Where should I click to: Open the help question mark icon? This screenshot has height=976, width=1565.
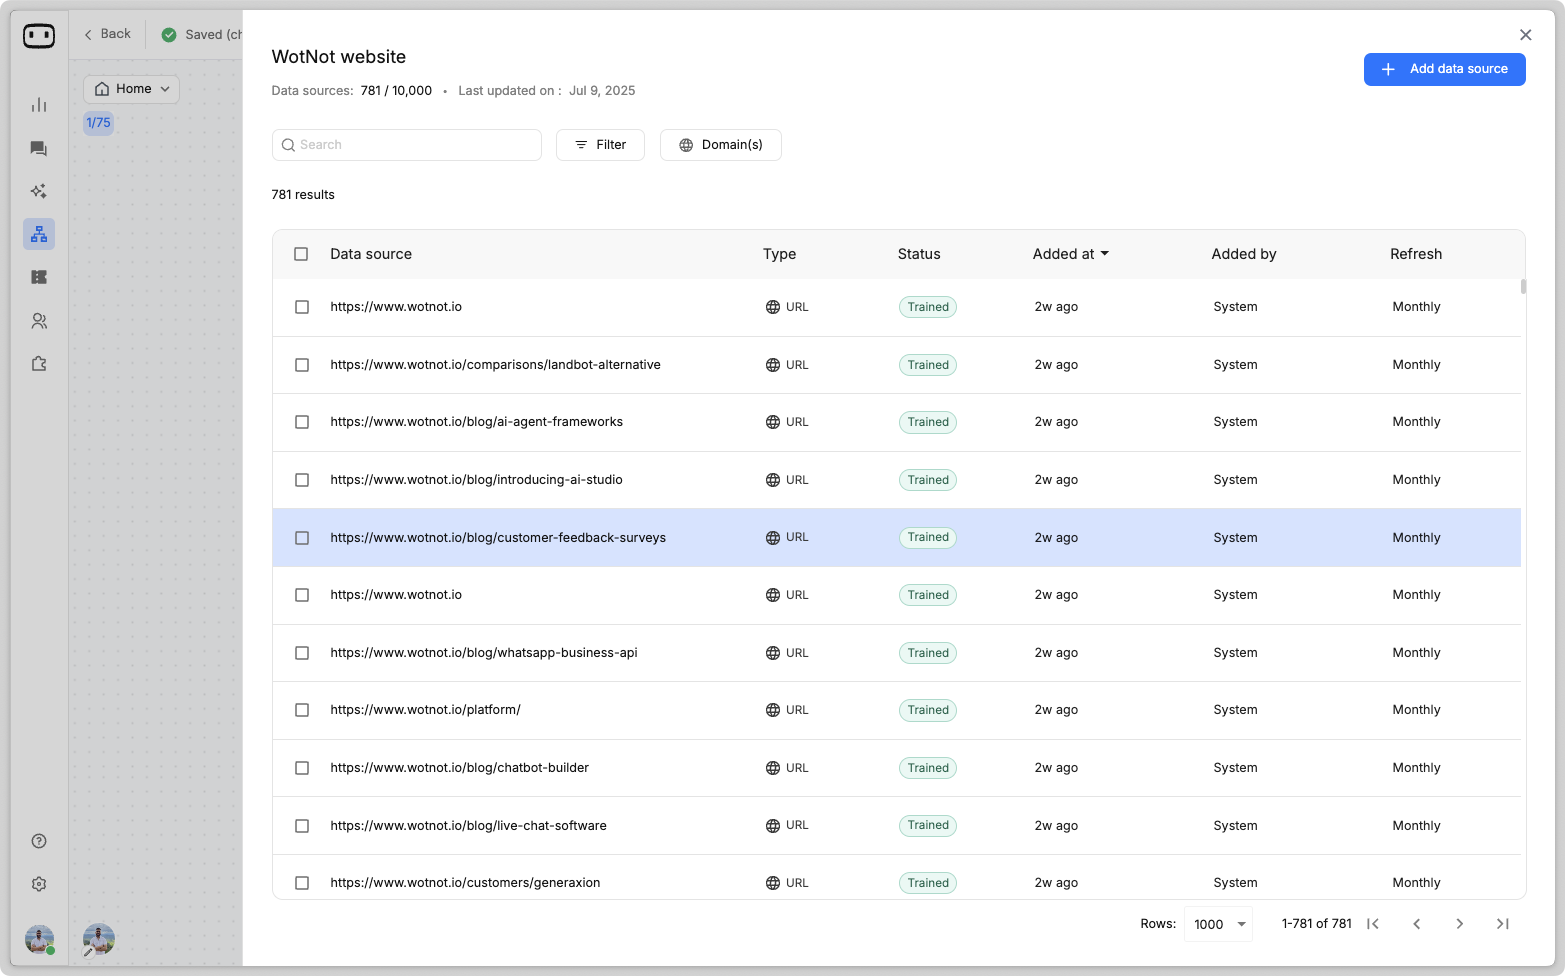point(39,841)
